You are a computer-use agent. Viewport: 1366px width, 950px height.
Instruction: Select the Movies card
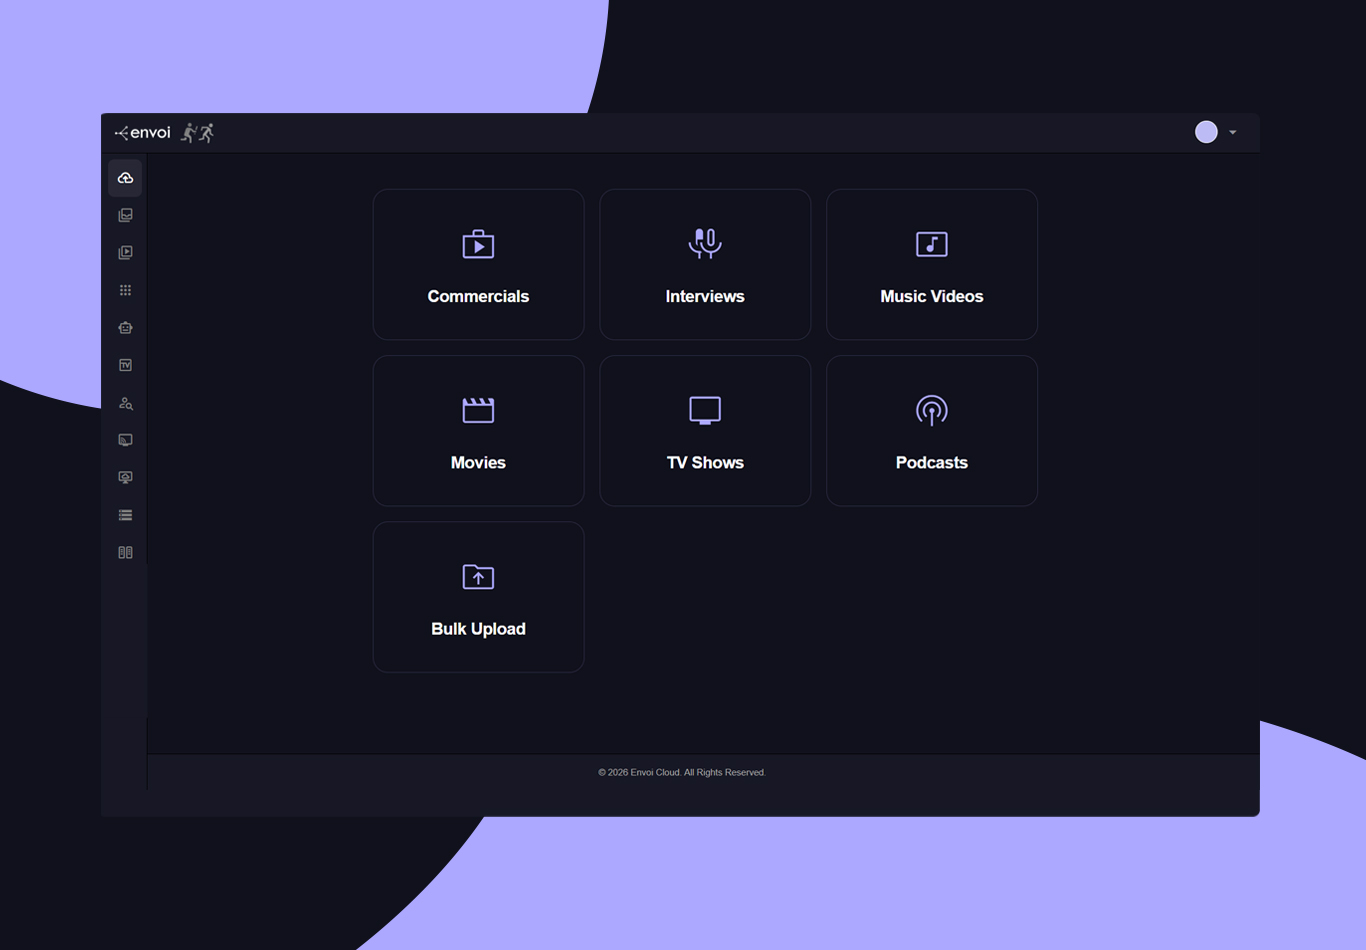point(478,431)
